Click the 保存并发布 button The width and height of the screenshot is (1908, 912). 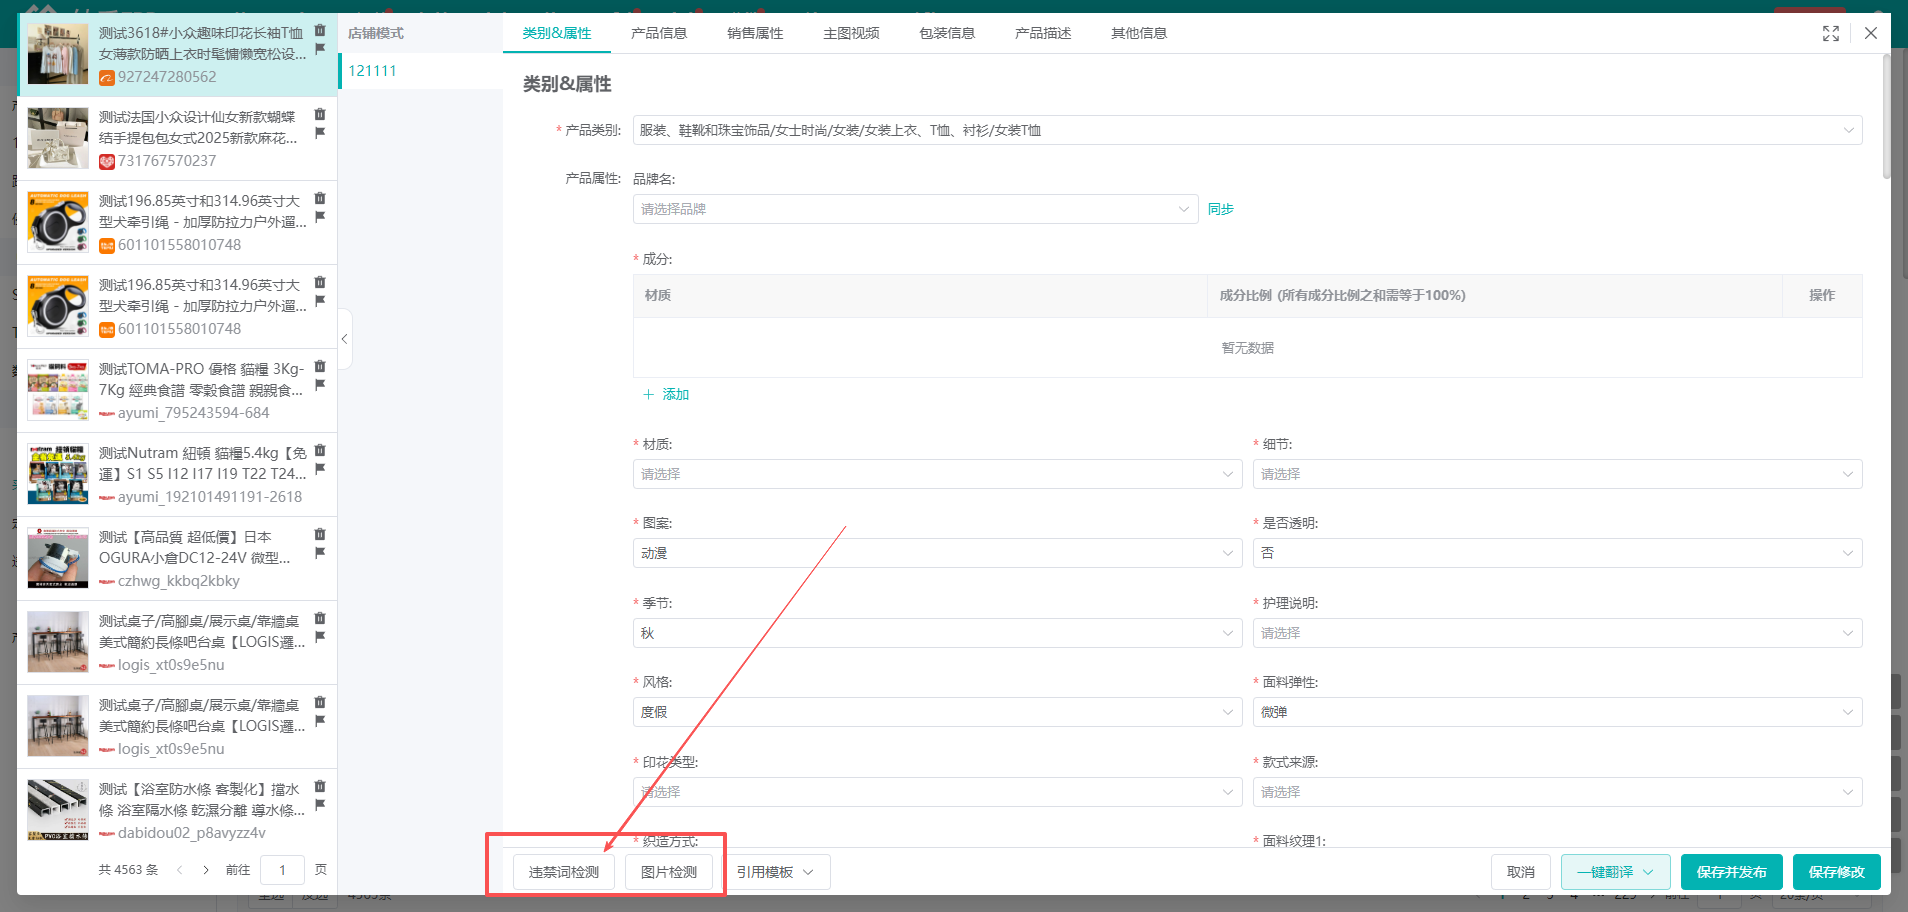coord(1730,872)
